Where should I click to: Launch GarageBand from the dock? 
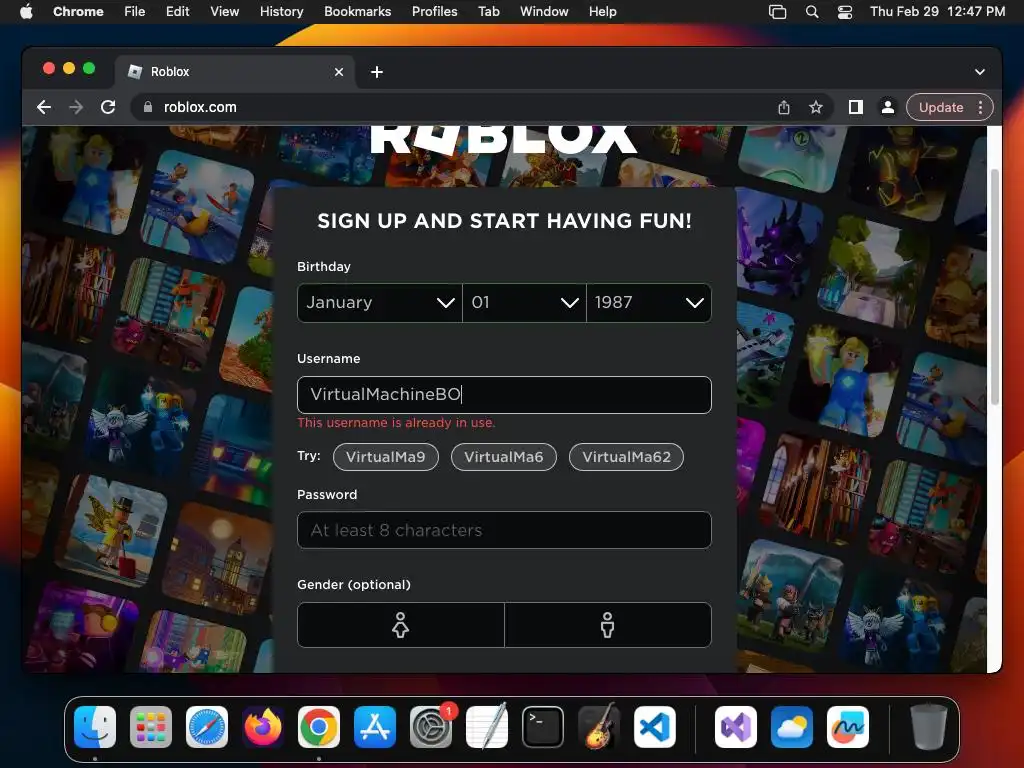click(599, 727)
